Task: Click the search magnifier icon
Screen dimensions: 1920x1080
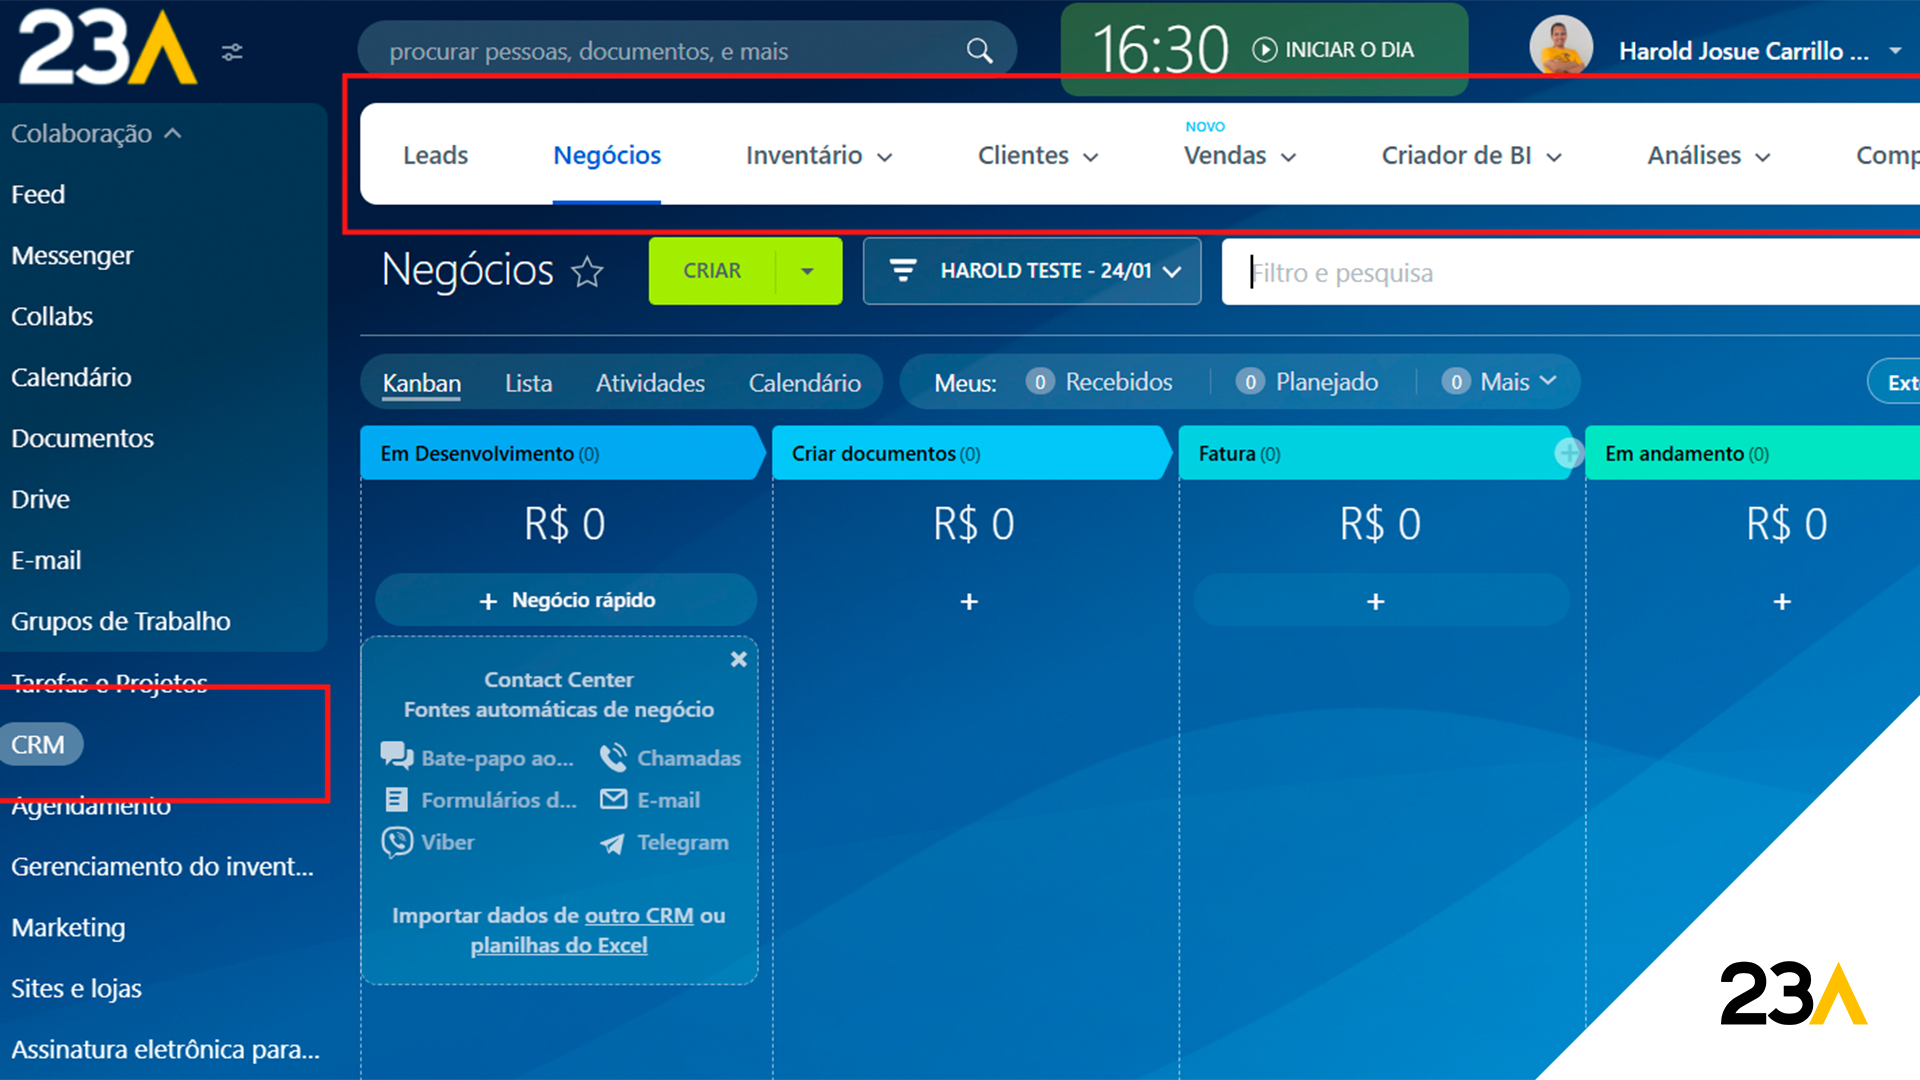Action: (979, 51)
